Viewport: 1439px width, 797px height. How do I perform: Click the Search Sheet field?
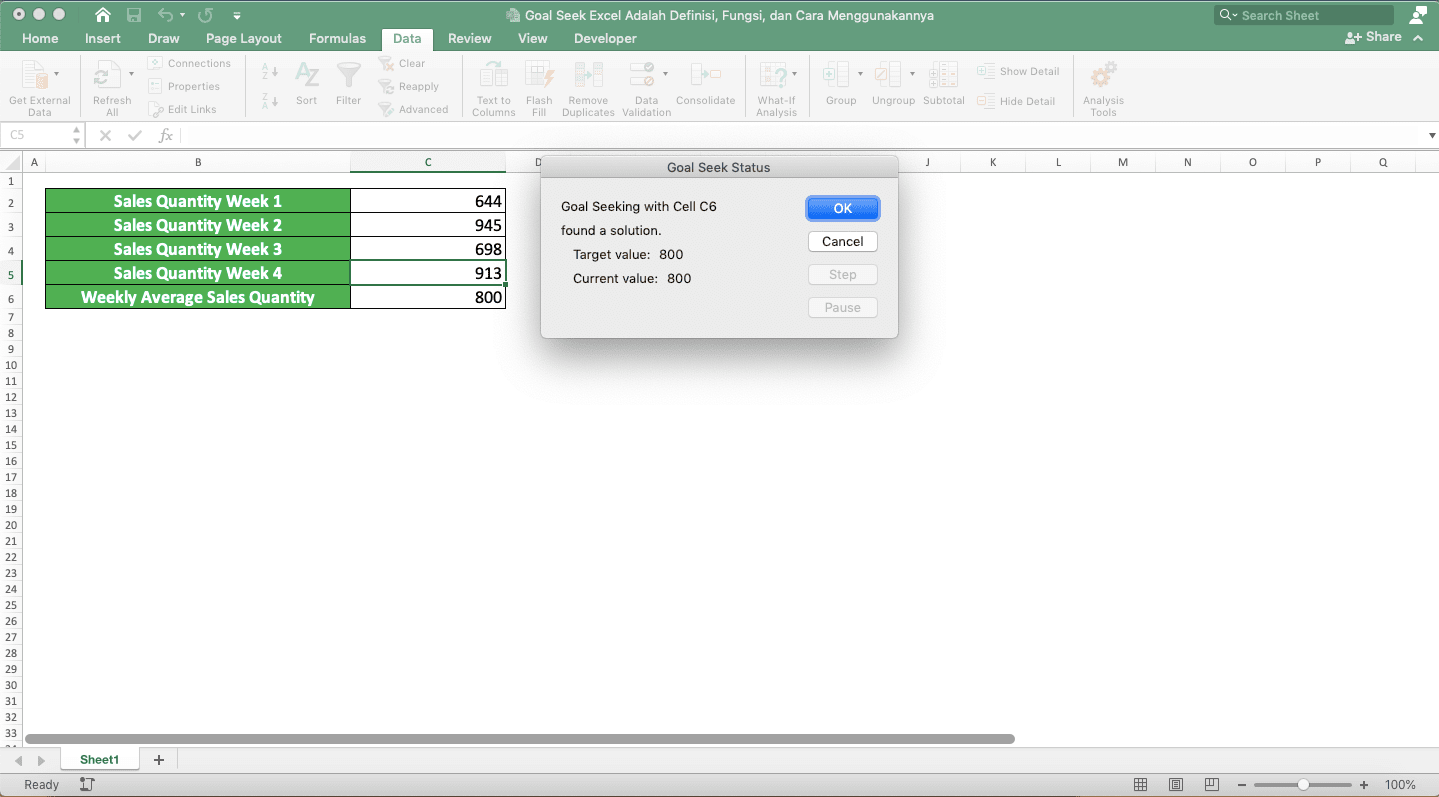1304,15
